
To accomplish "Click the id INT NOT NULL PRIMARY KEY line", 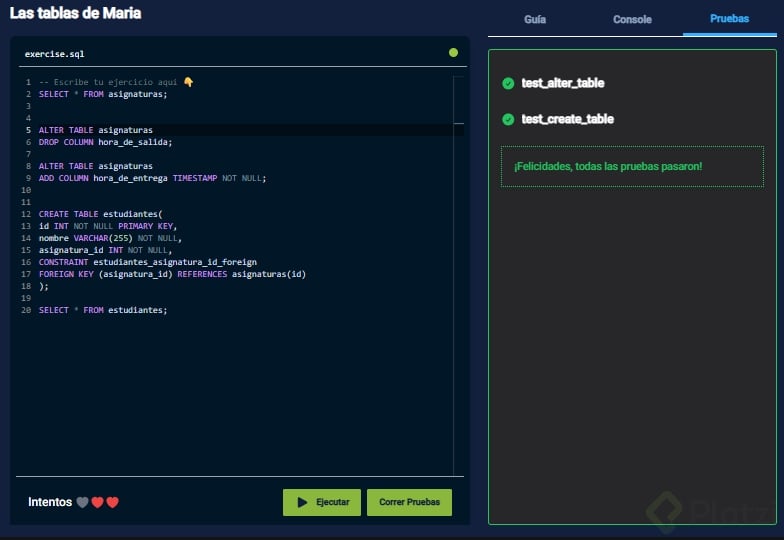I will click(108, 226).
